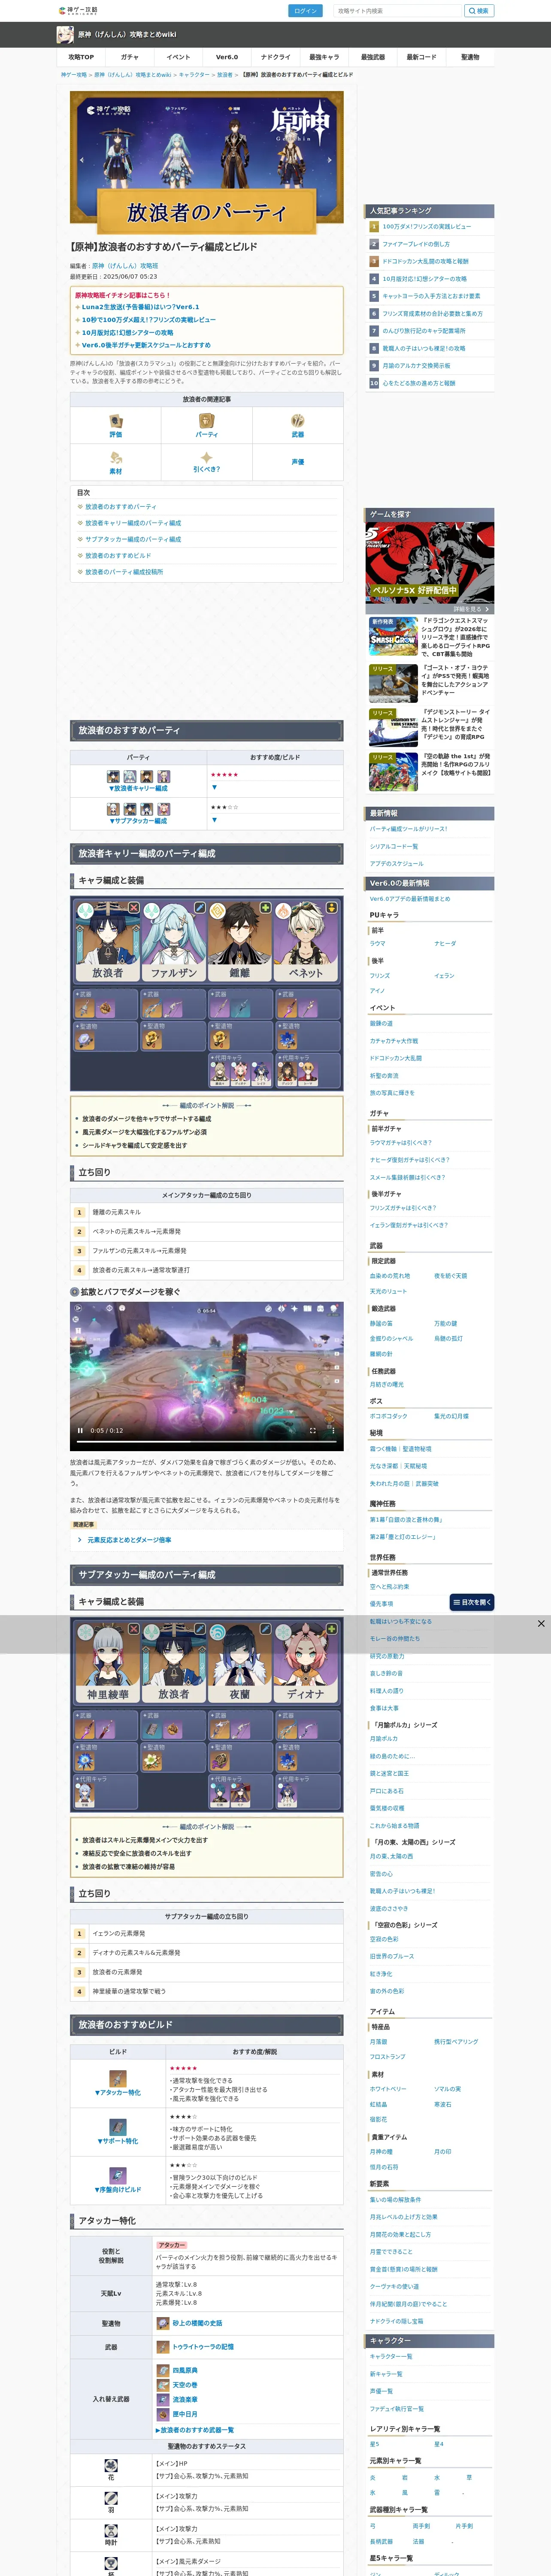Open the 最強キャラ nav tab

click(324, 57)
